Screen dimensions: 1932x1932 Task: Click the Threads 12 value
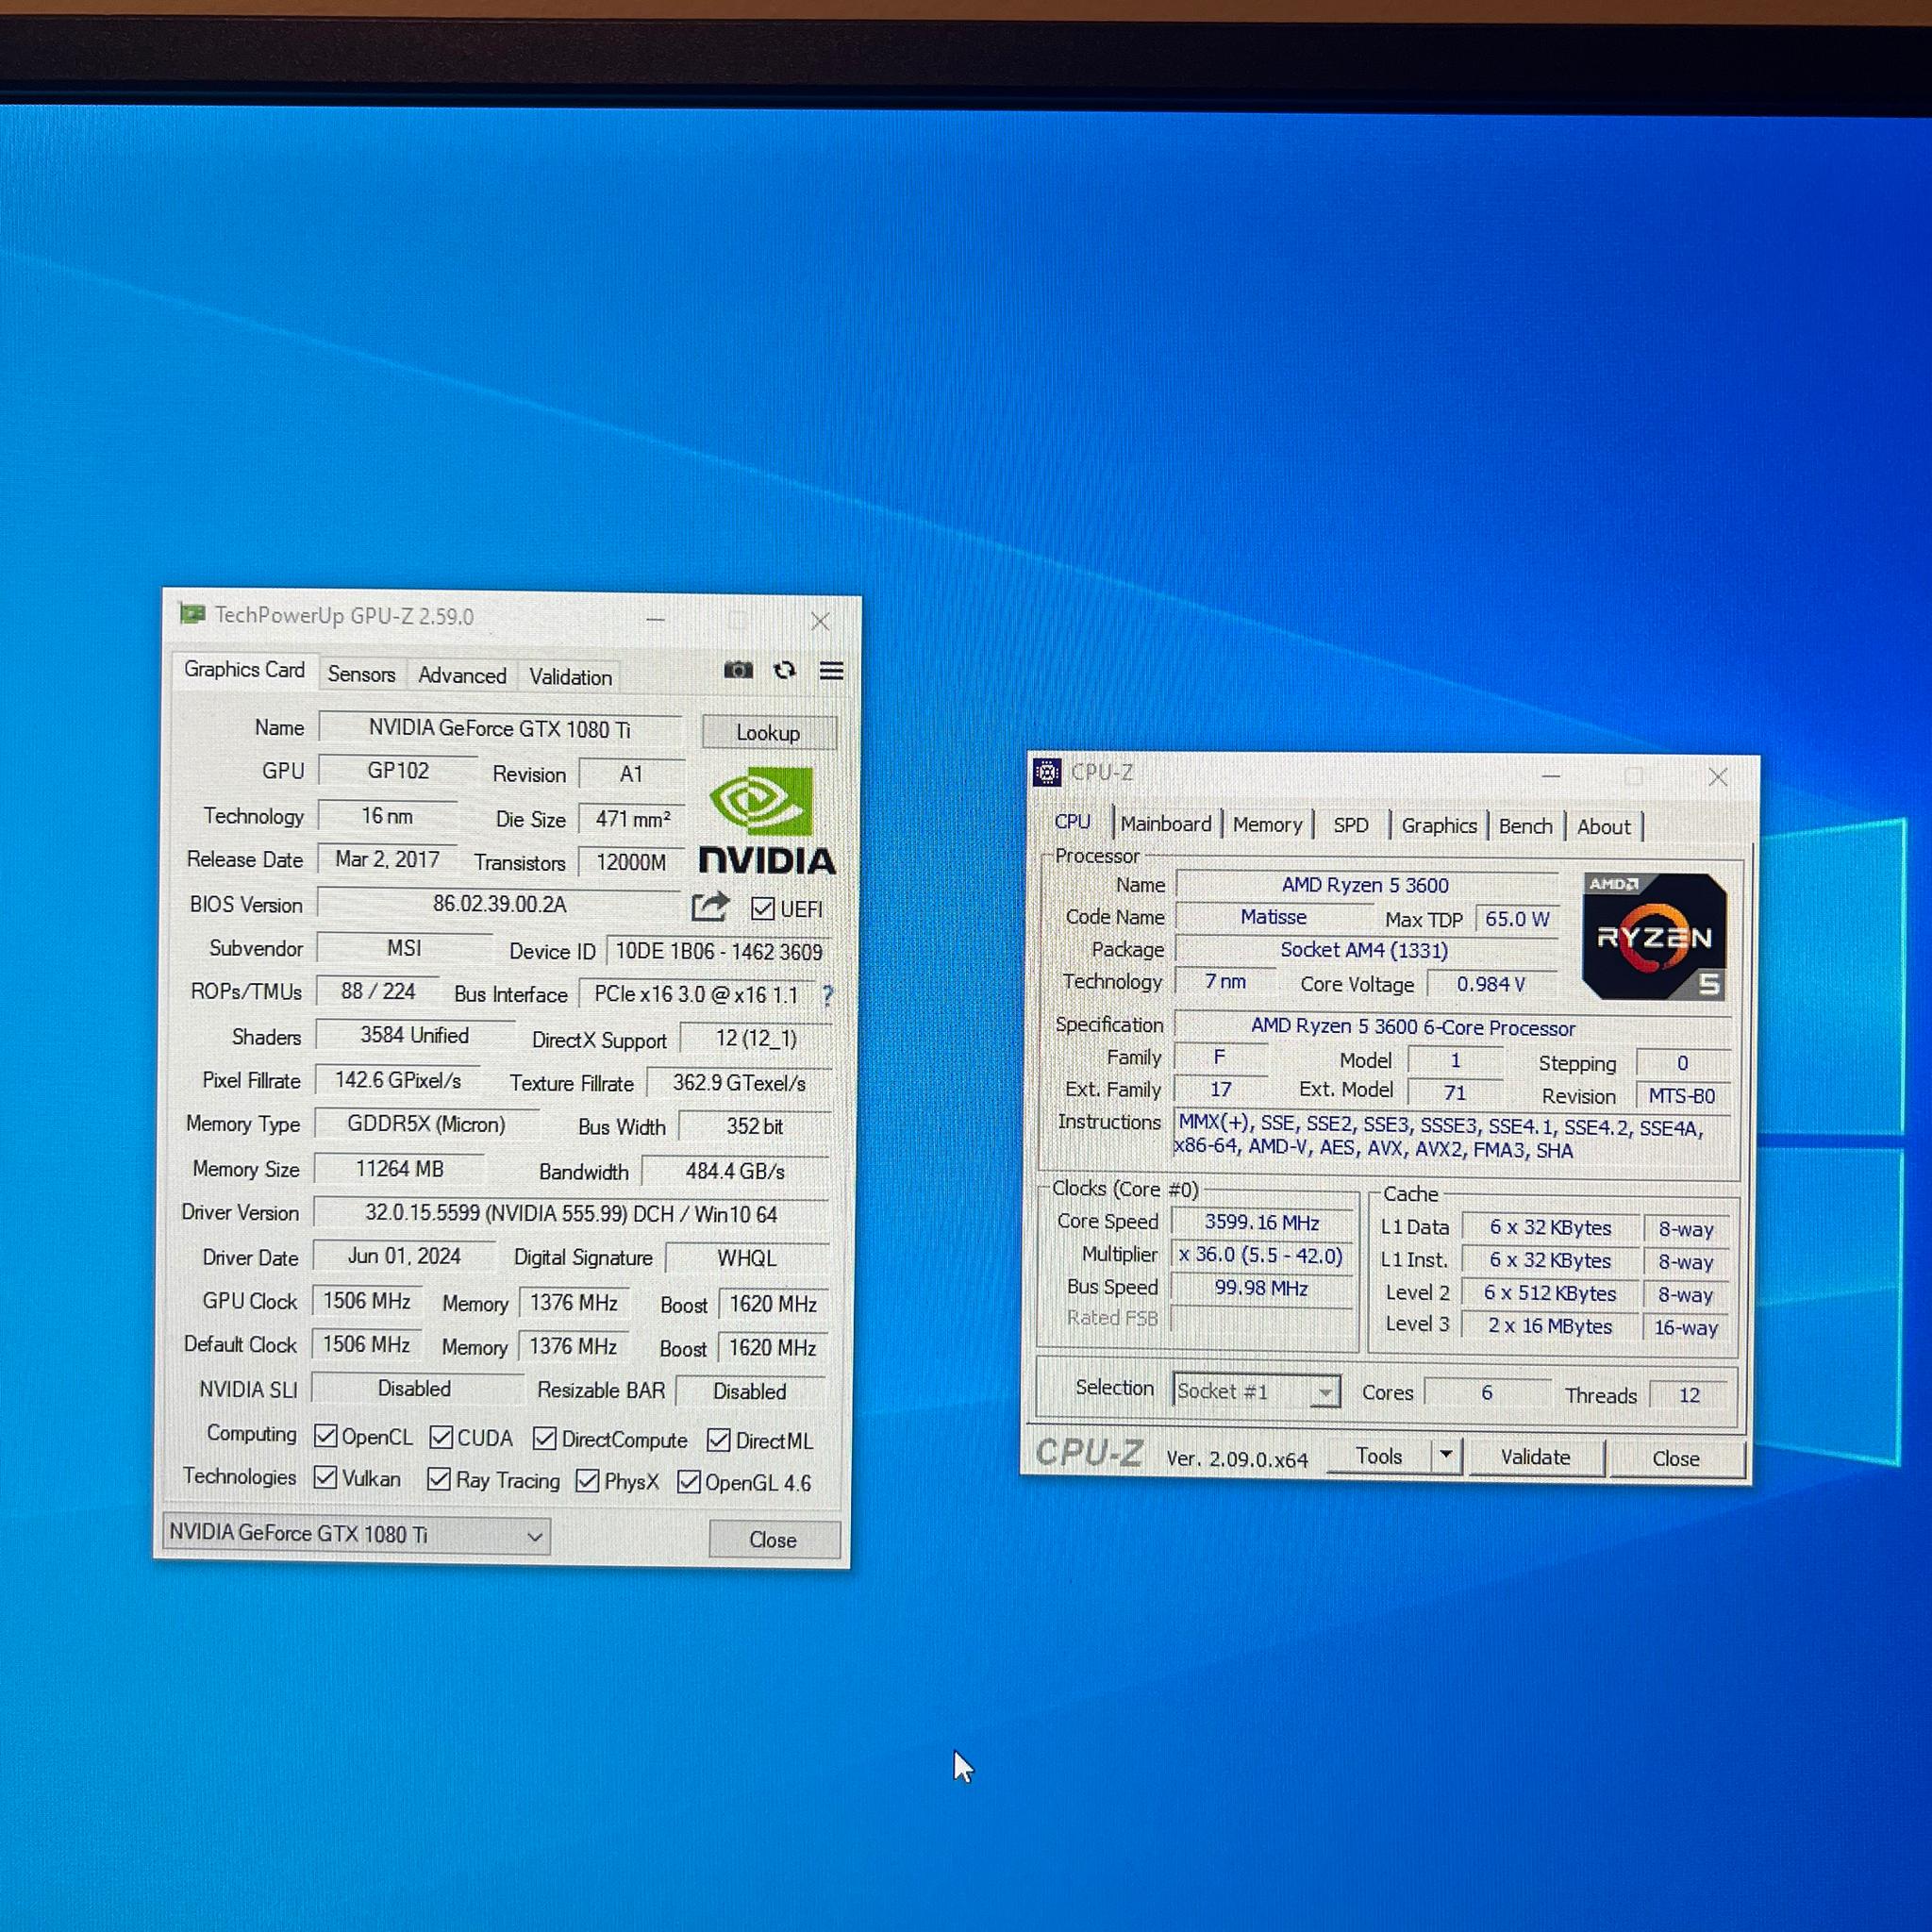1689,1395
